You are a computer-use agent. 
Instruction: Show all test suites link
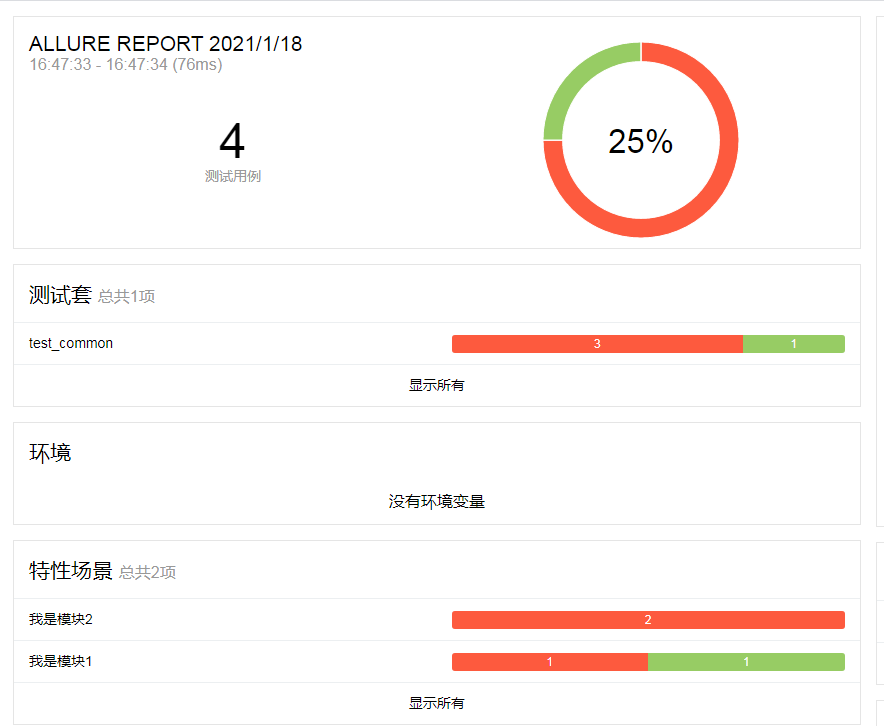click(436, 386)
